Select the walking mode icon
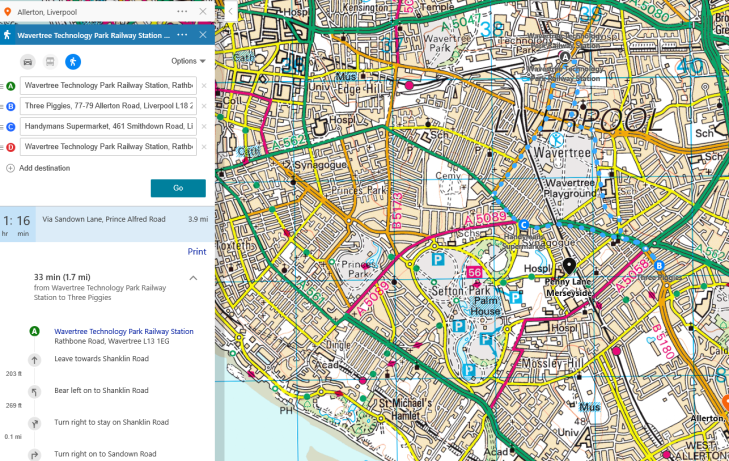729x461 pixels. pyautogui.click(x=73, y=61)
